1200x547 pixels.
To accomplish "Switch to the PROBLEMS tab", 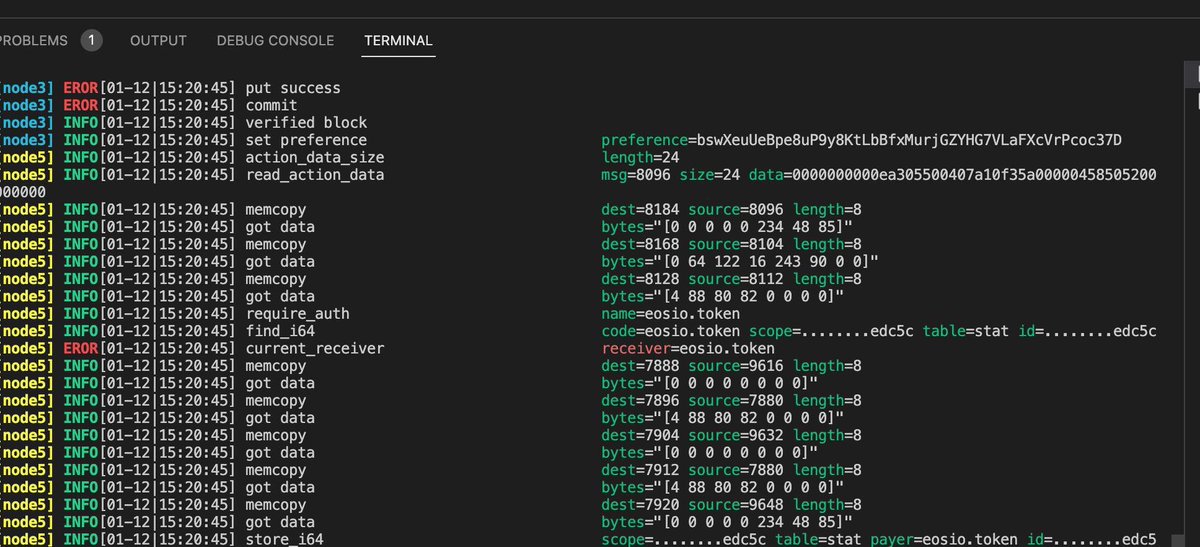I will coord(33,40).
